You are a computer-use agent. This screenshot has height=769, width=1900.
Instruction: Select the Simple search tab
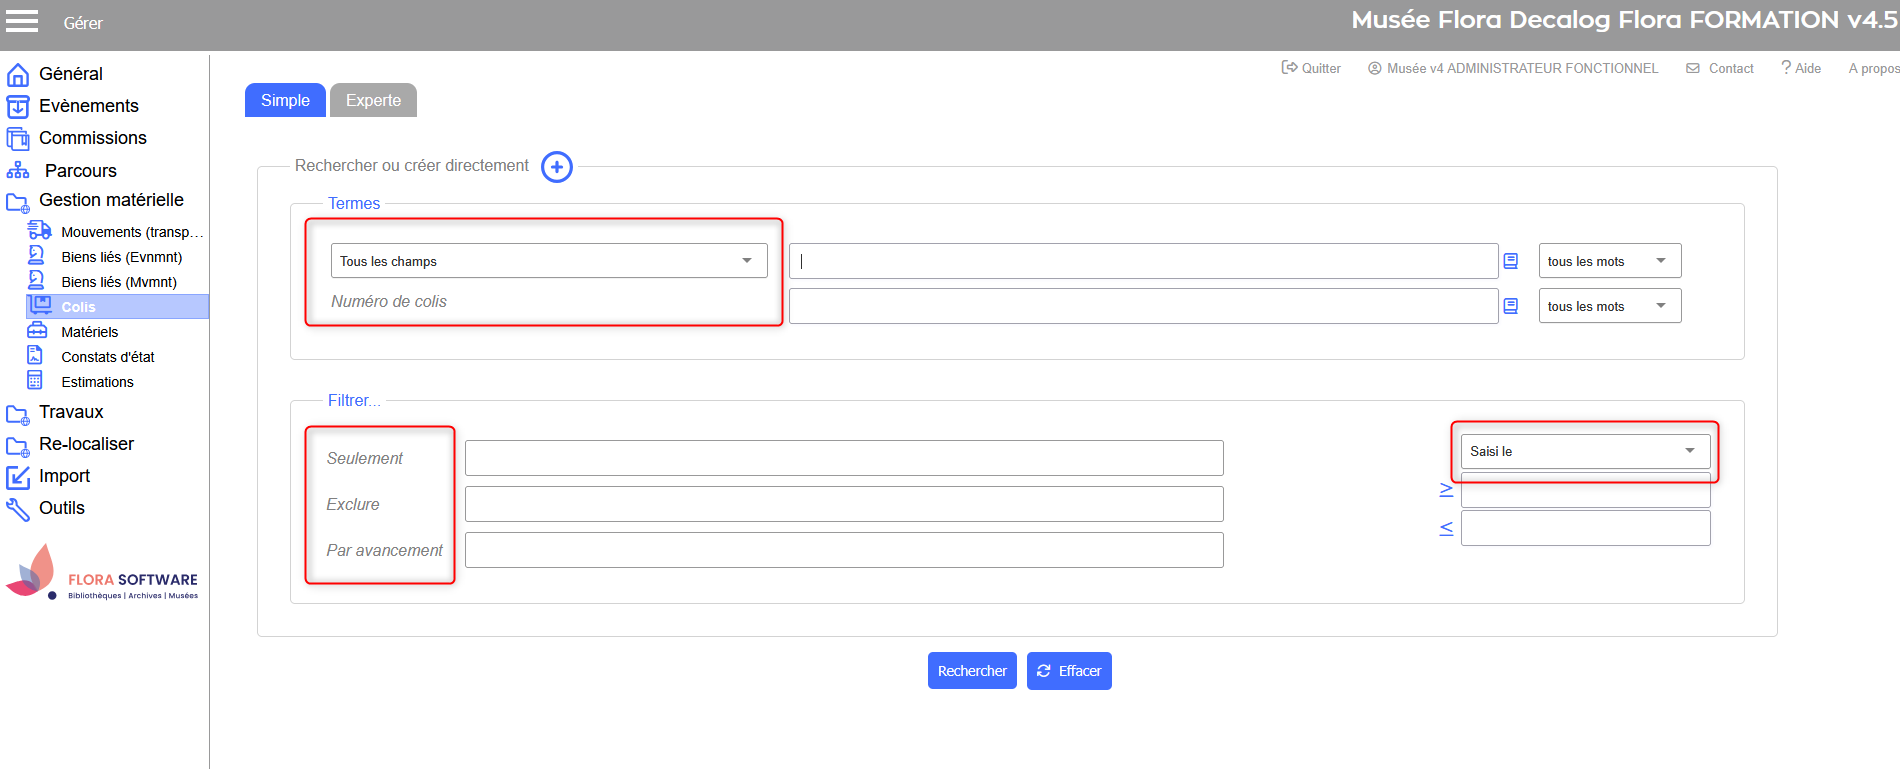[x=285, y=100]
